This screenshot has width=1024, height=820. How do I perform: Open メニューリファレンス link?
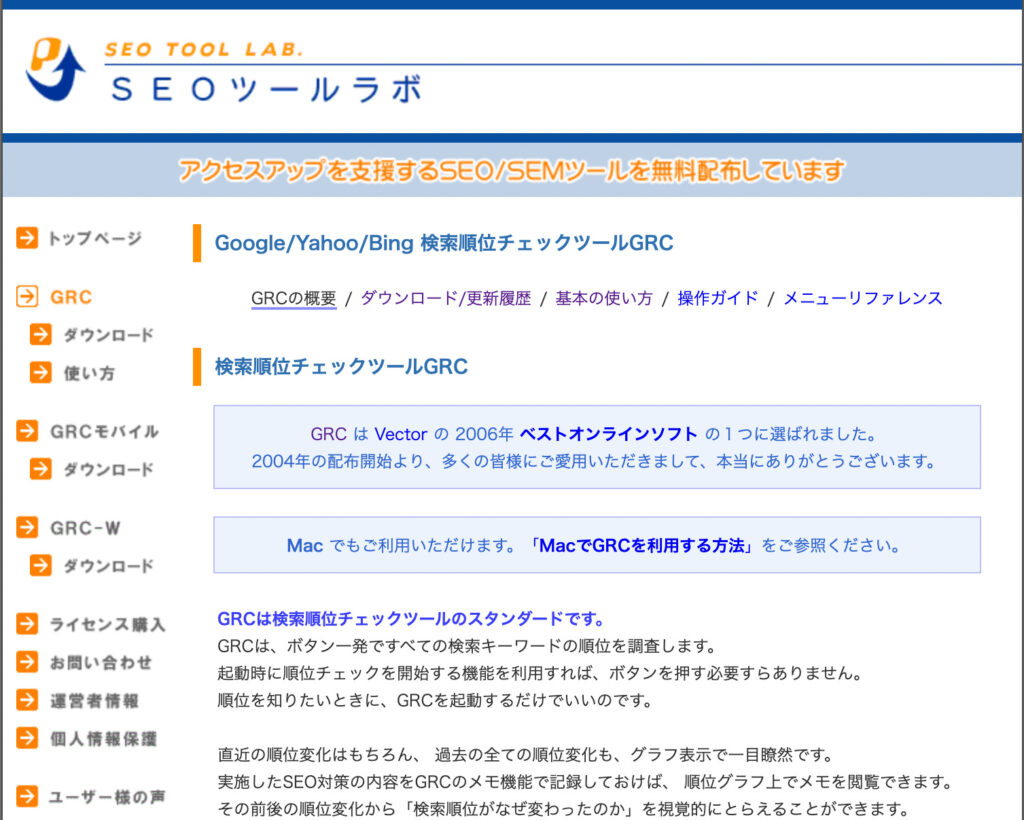point(863,298)
